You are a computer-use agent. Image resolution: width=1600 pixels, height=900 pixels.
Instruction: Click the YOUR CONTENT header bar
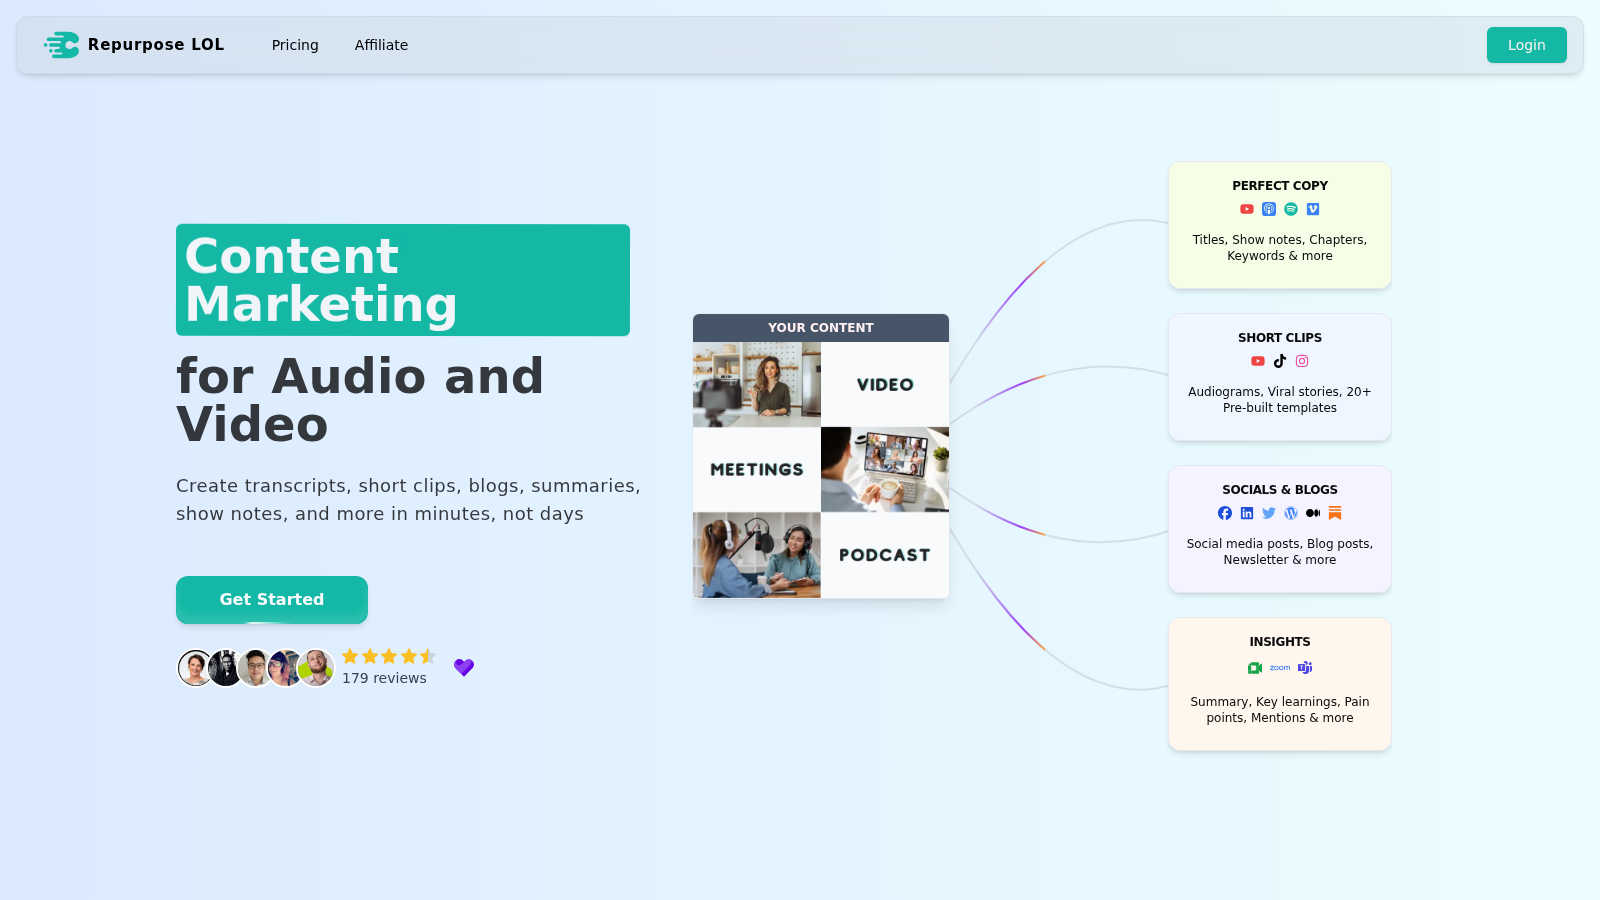pos(821,328)
